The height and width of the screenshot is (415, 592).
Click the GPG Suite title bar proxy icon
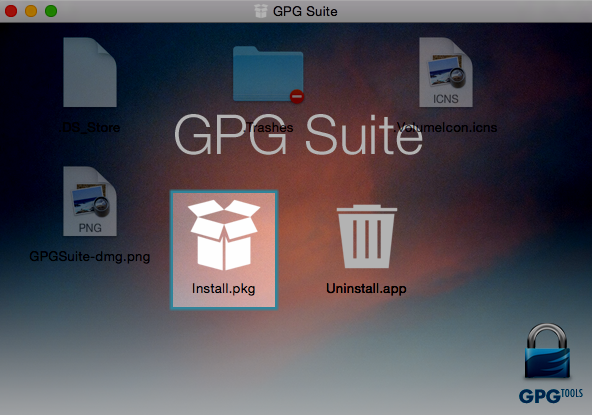coord(261,11)
